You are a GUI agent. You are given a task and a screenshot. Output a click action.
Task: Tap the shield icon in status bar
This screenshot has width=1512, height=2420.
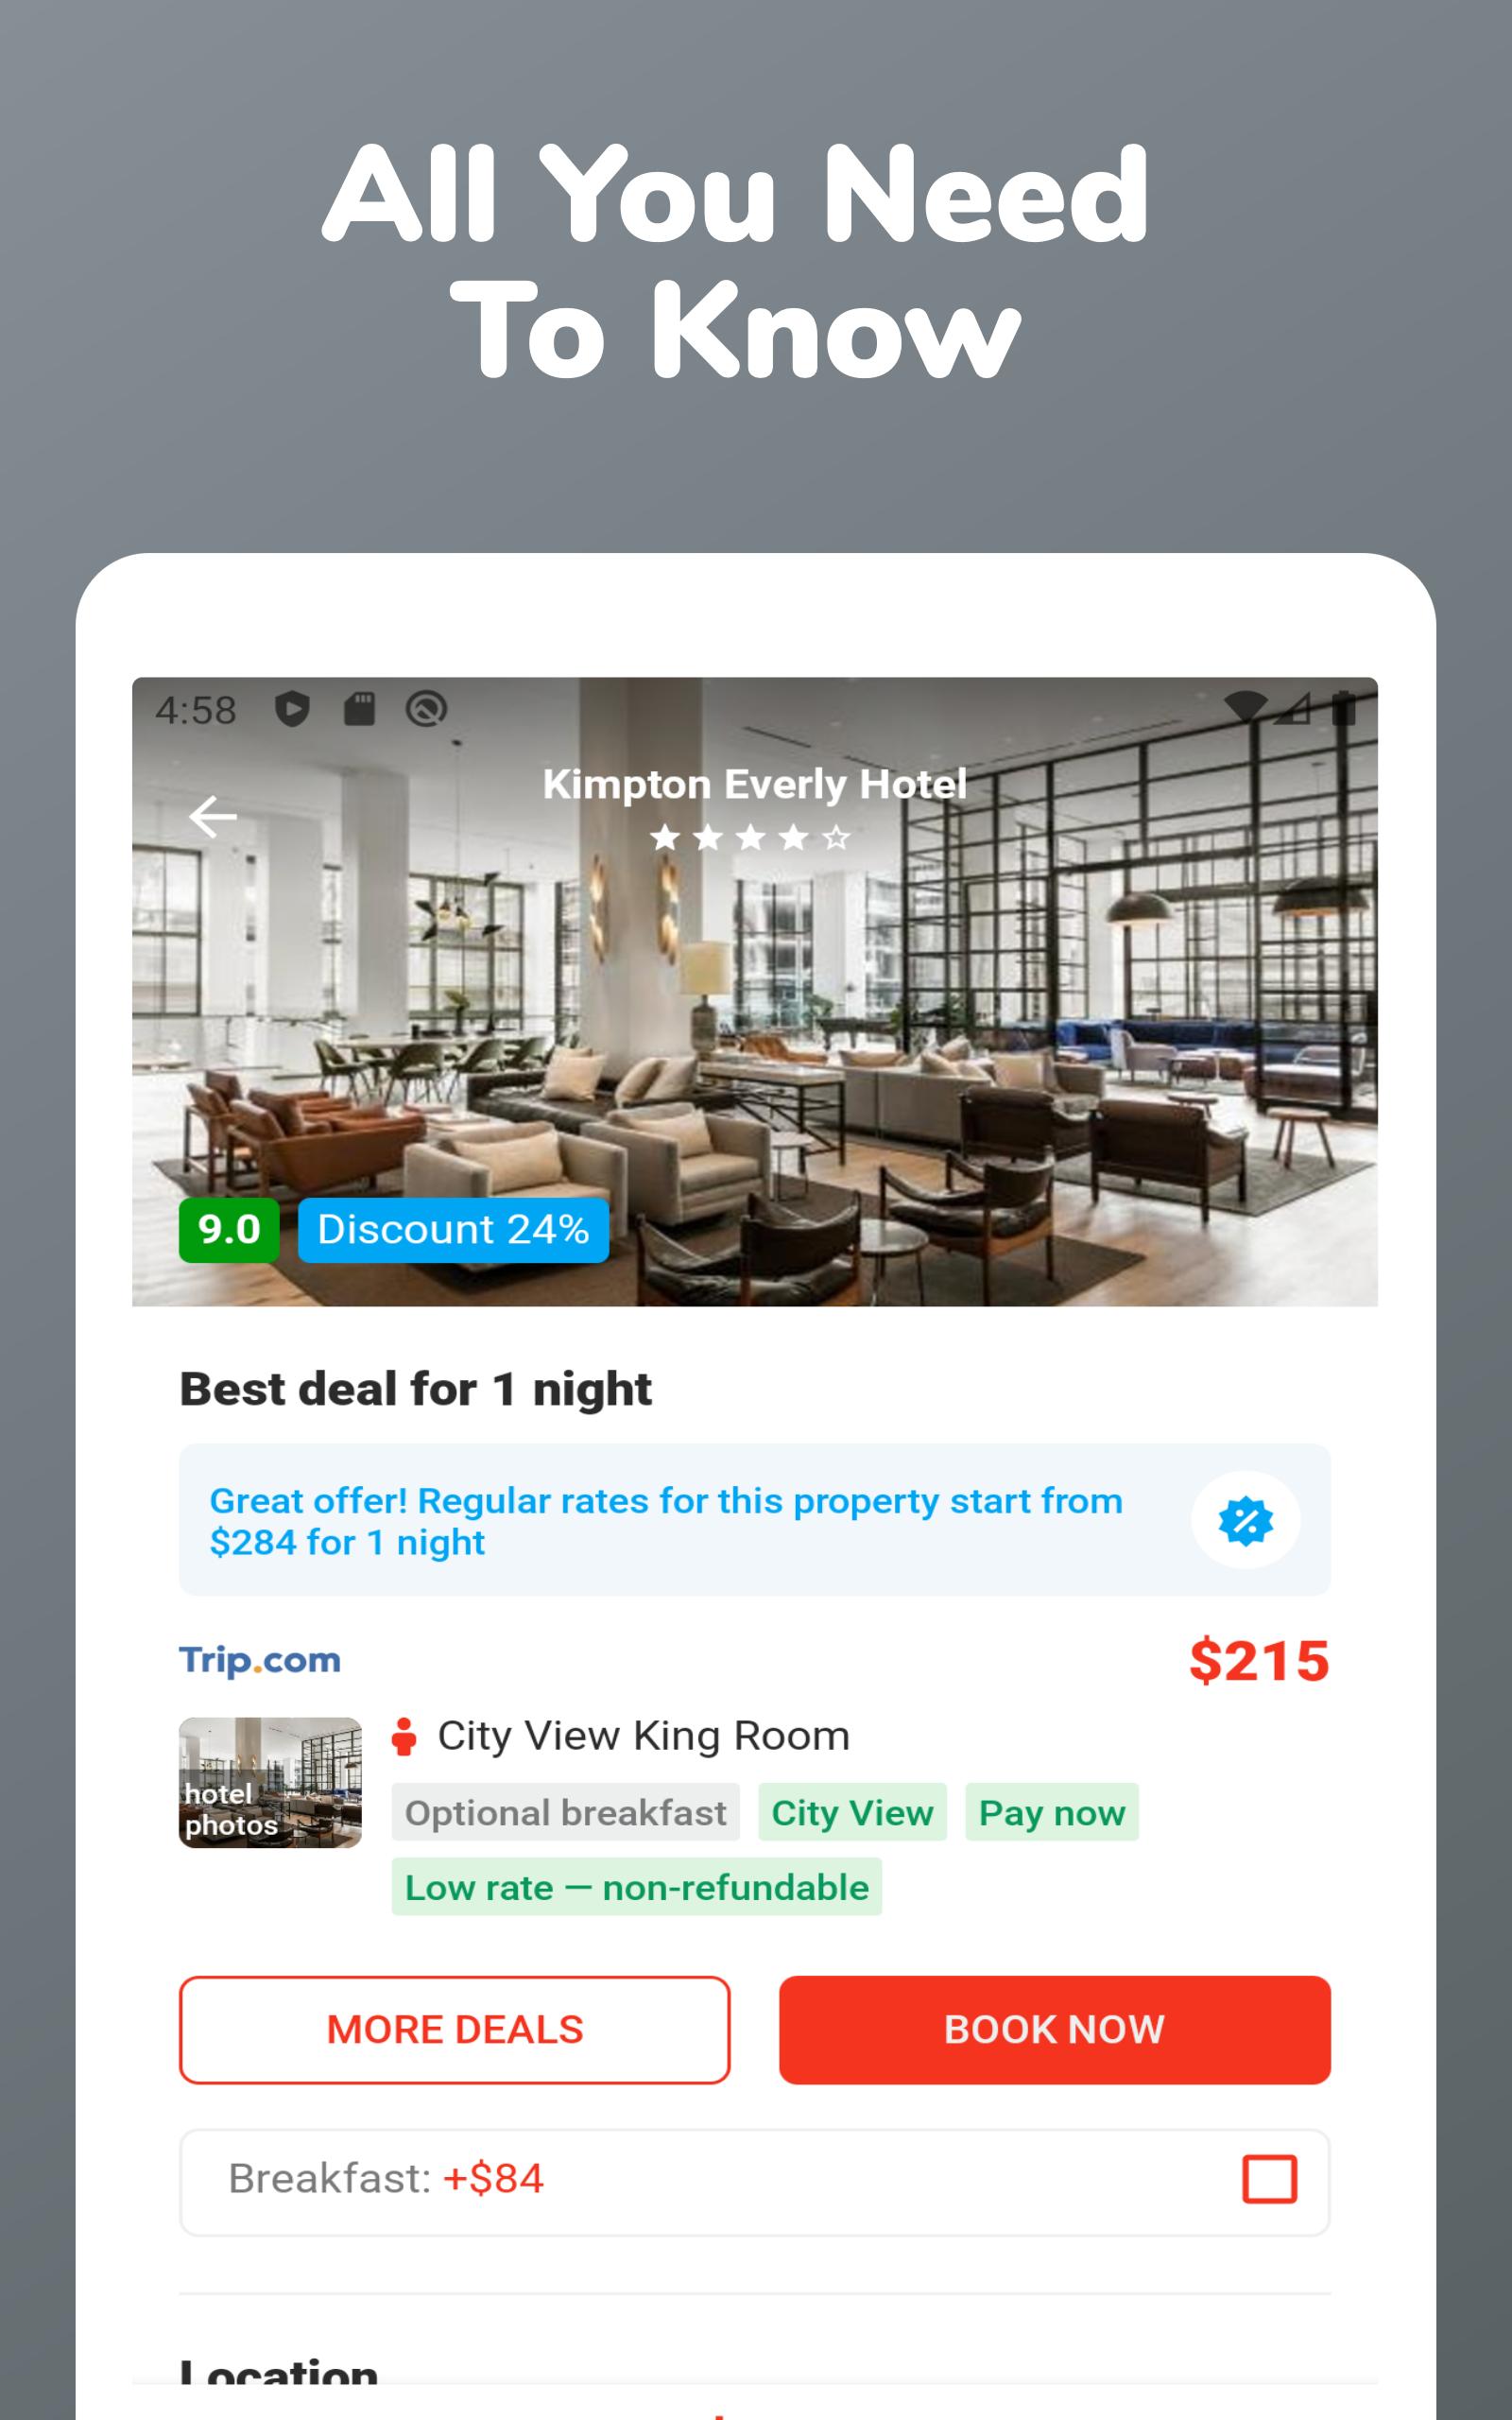(x=292, y=709)
